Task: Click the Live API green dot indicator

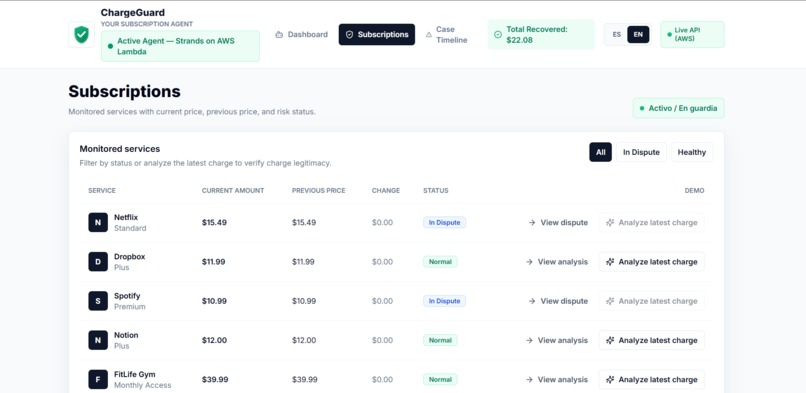Action: coord(669,34)
